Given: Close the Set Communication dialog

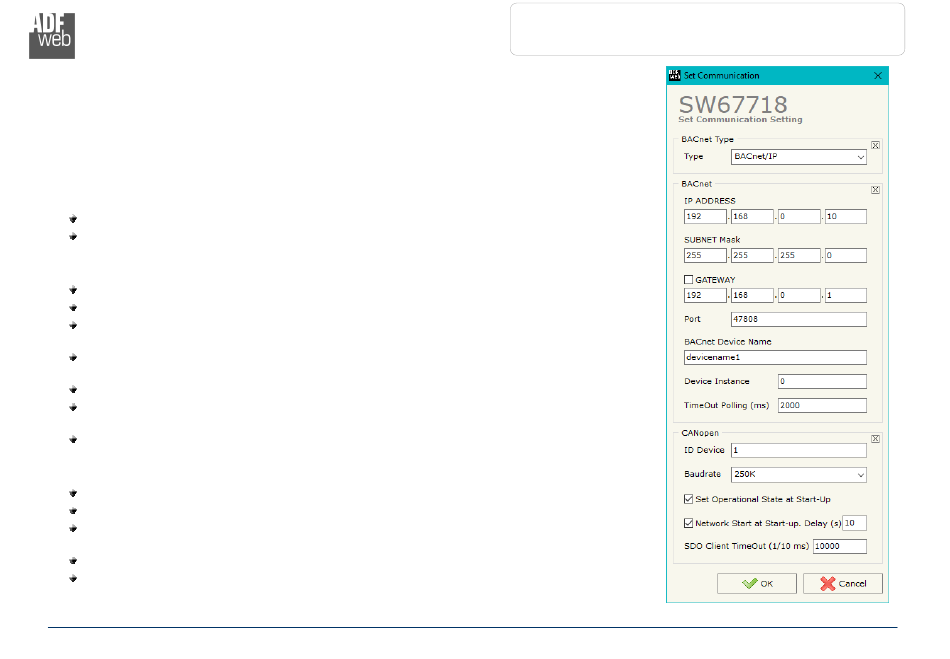Looking at the screenshot, I should [878, 76].
